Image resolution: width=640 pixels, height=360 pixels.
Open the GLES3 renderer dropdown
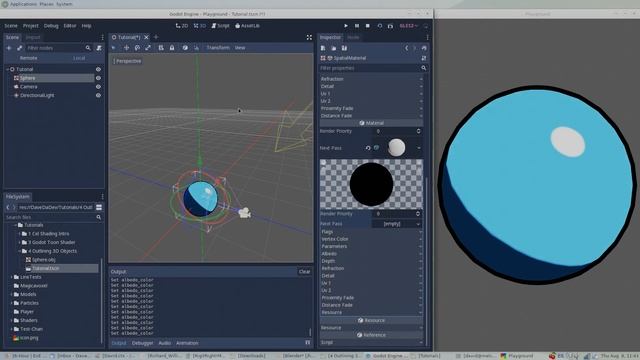tap(408, 26)
